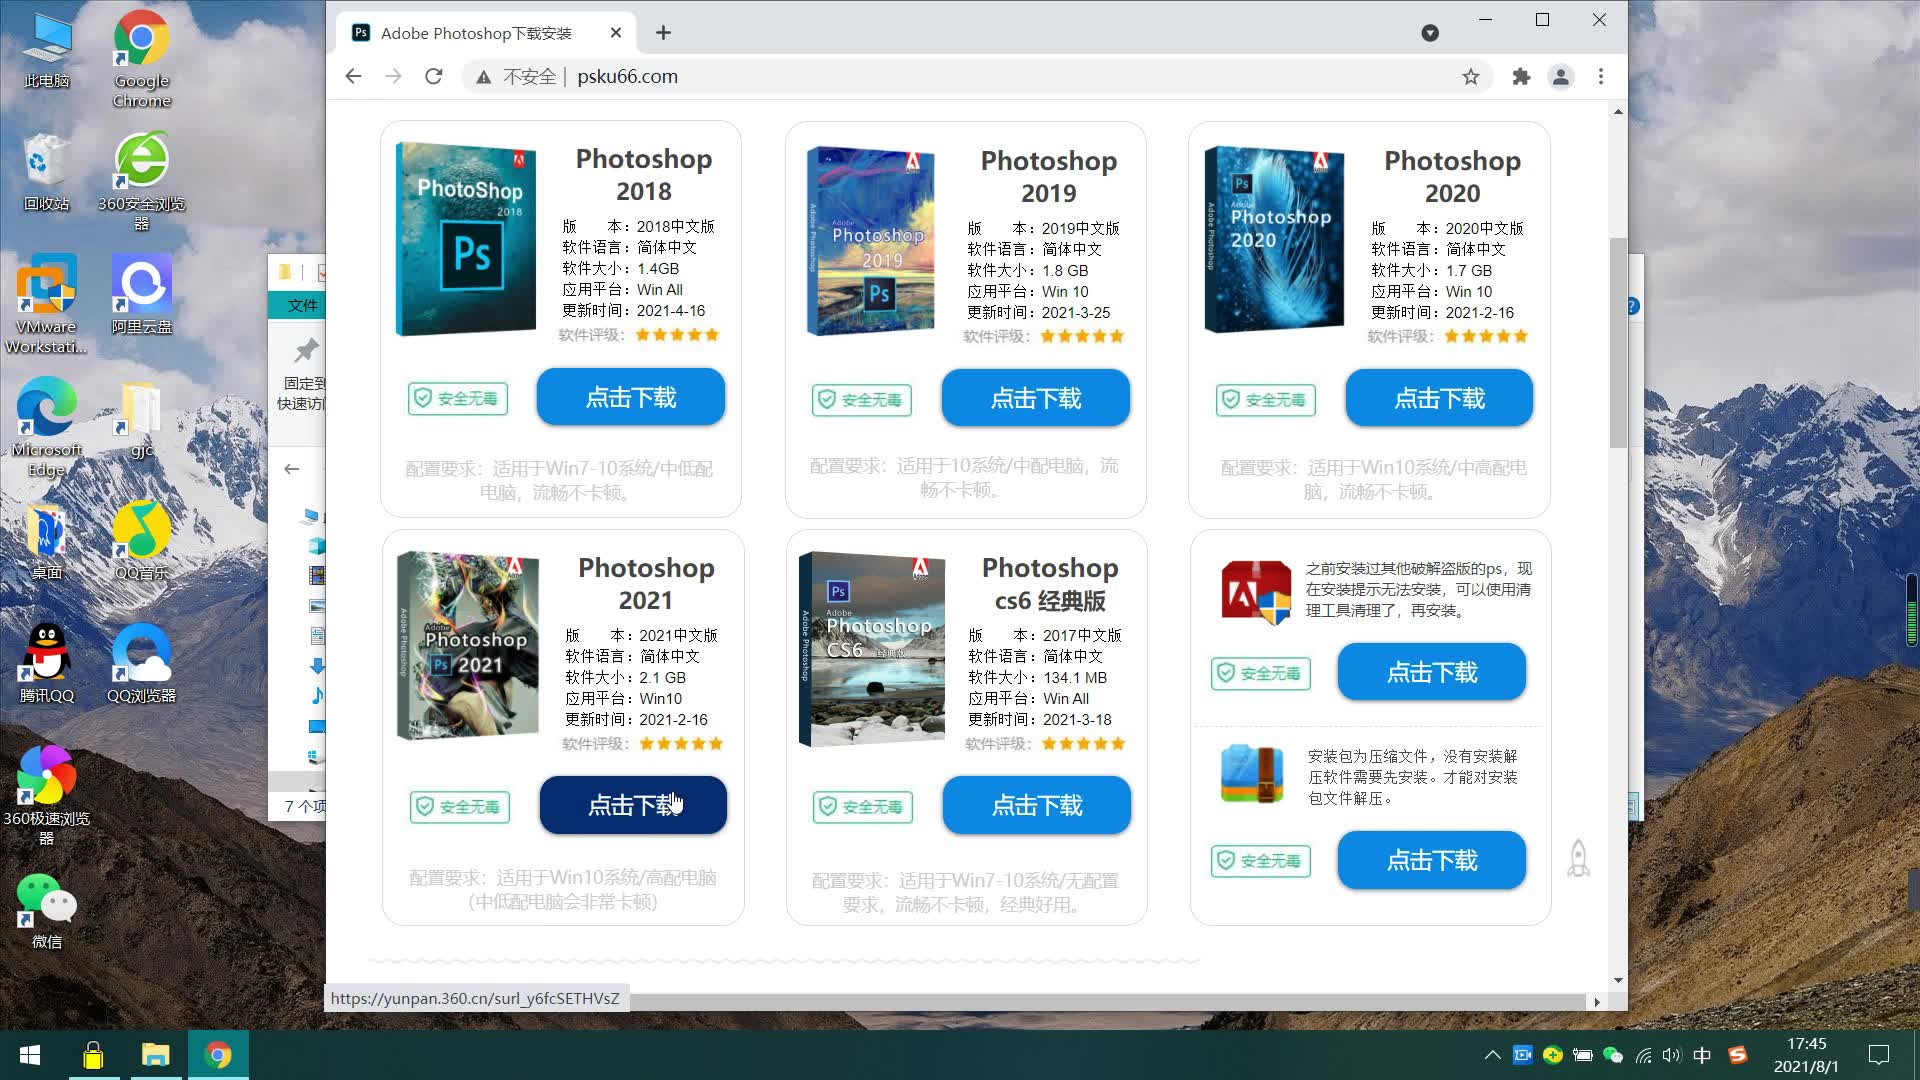
Task: Click the safe badge under Photoshop 2019
Action: click(x=862, y=400)
